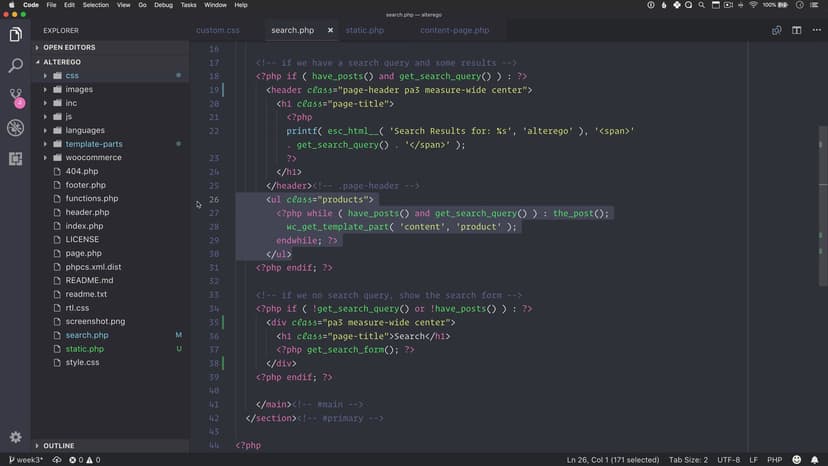828x466 pixels.
Task: Switch to the custom.css tab
Action: pyautogui.click(x=217, y=30)
